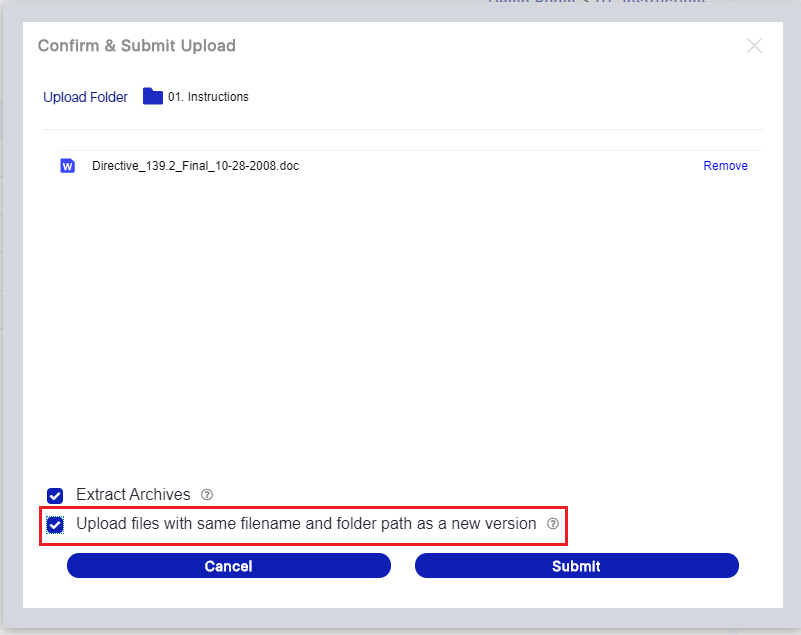Click the Confirm & Submit Upload title
The image size is (801, 635).
pyautogui.click(x=137, y=45)
